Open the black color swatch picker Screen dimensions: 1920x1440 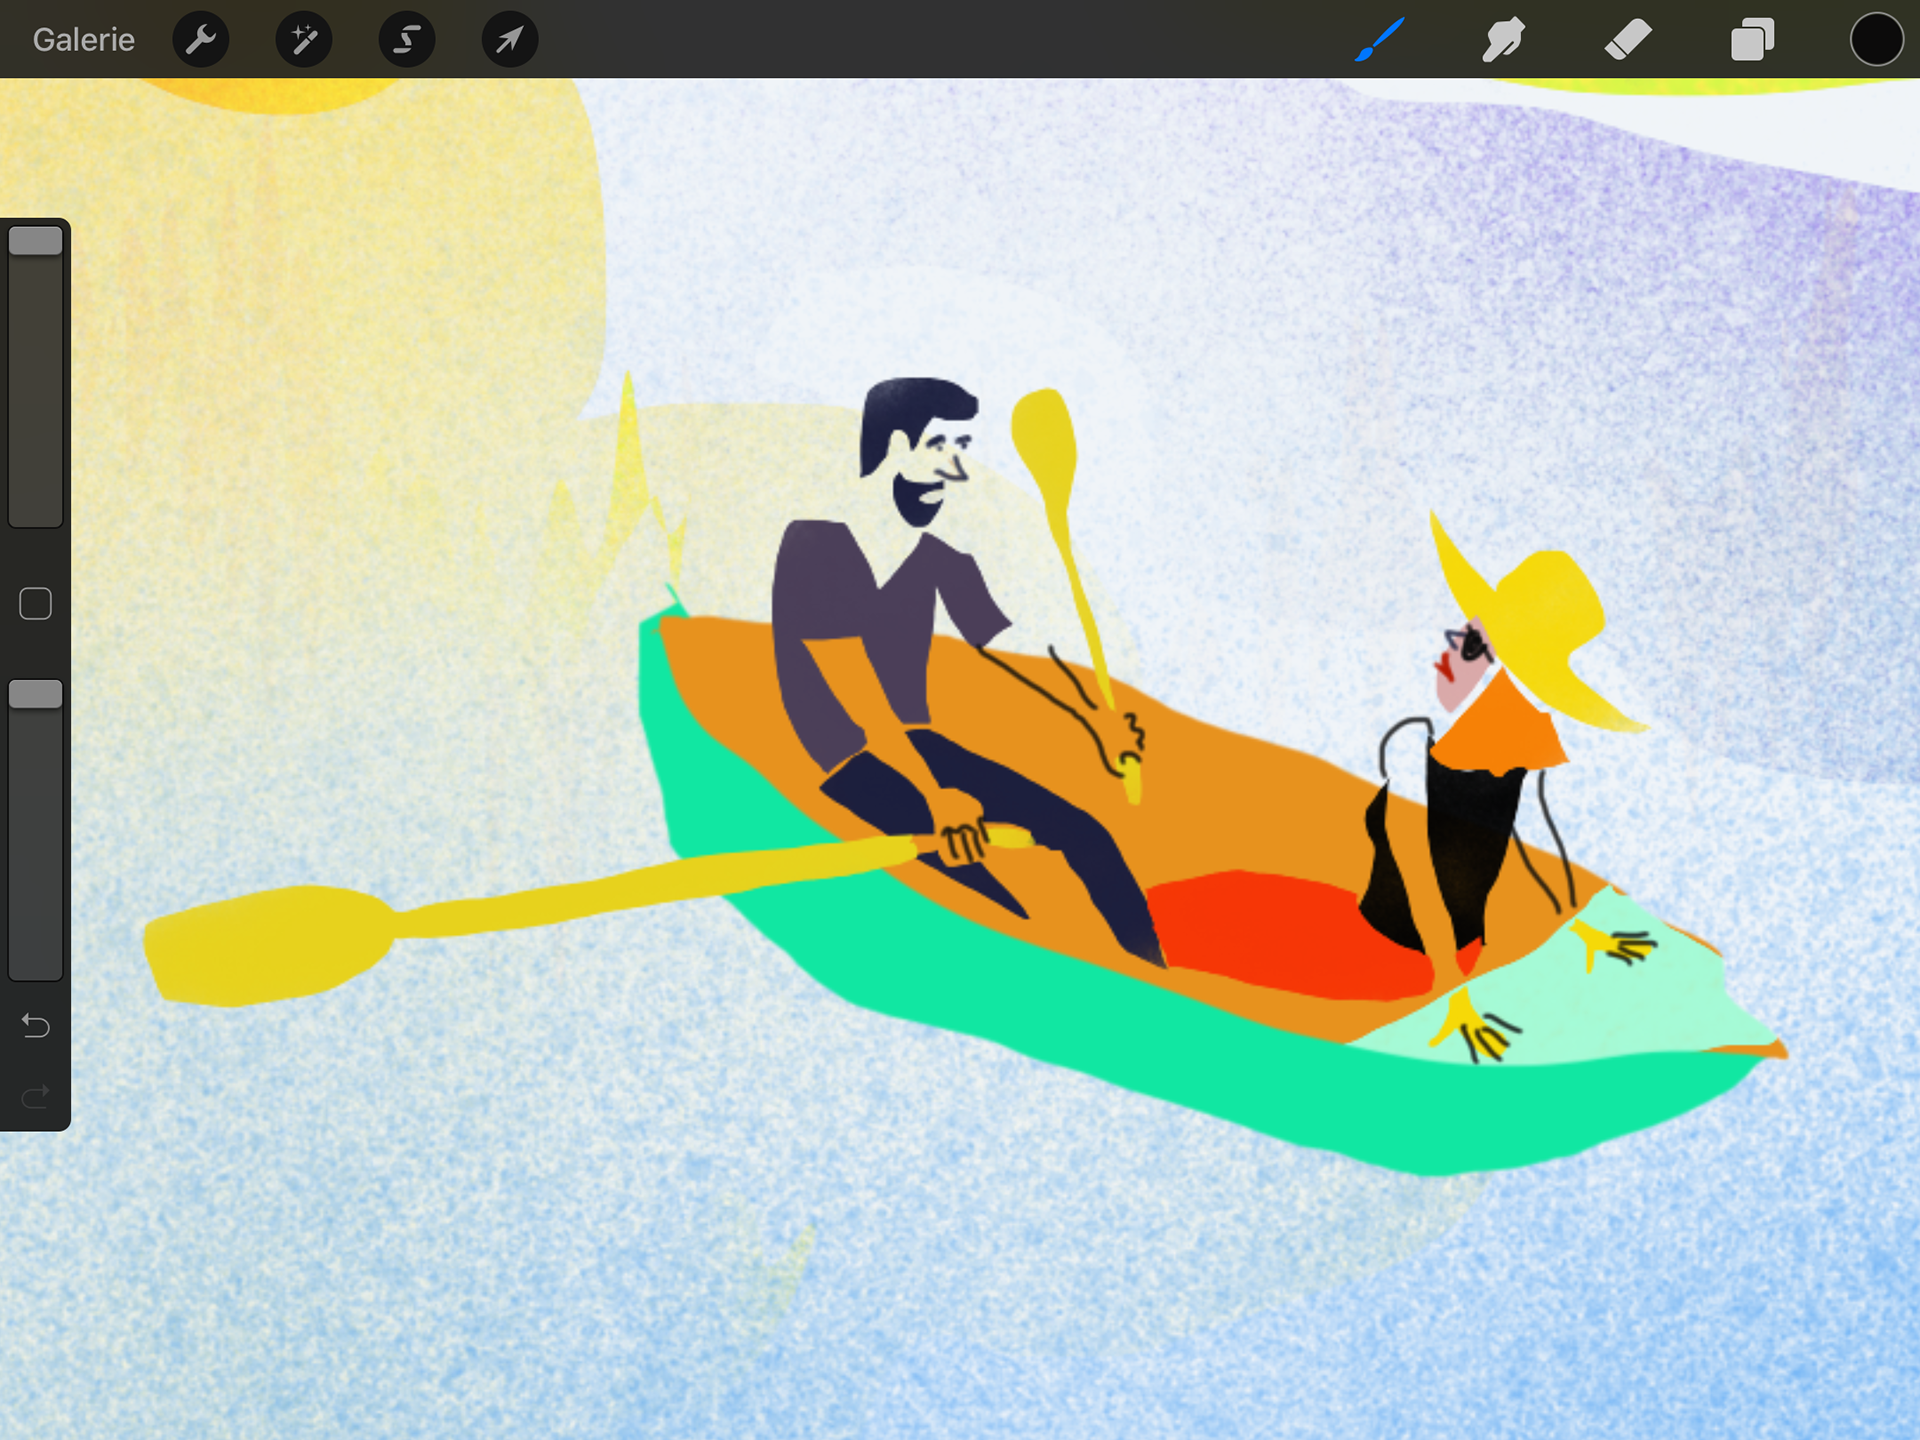click(1876, 40)
